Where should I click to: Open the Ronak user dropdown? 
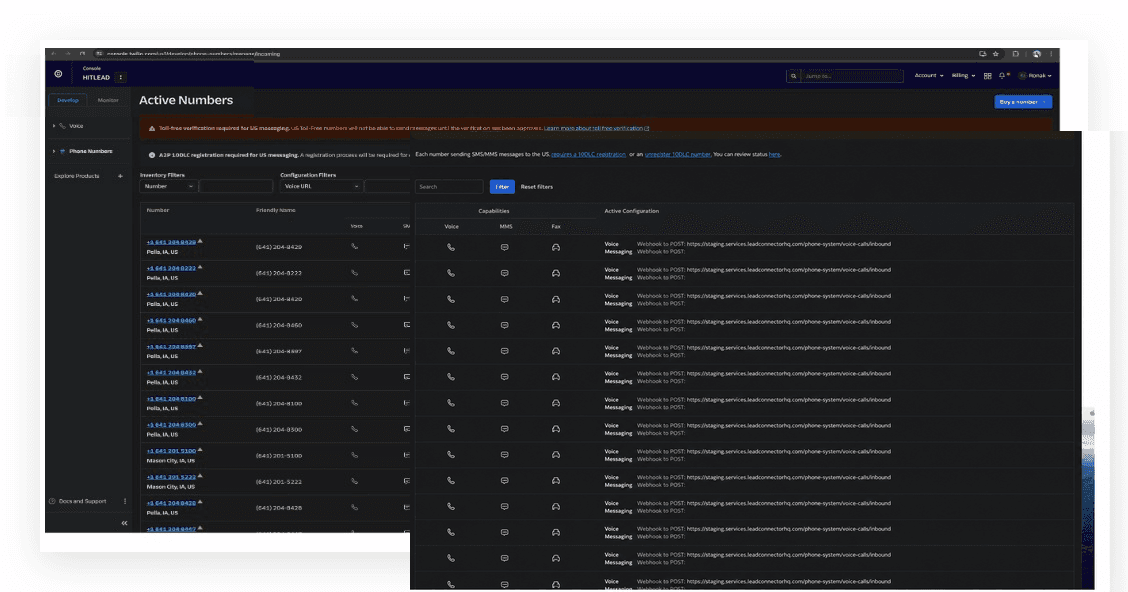[1036, 76]
